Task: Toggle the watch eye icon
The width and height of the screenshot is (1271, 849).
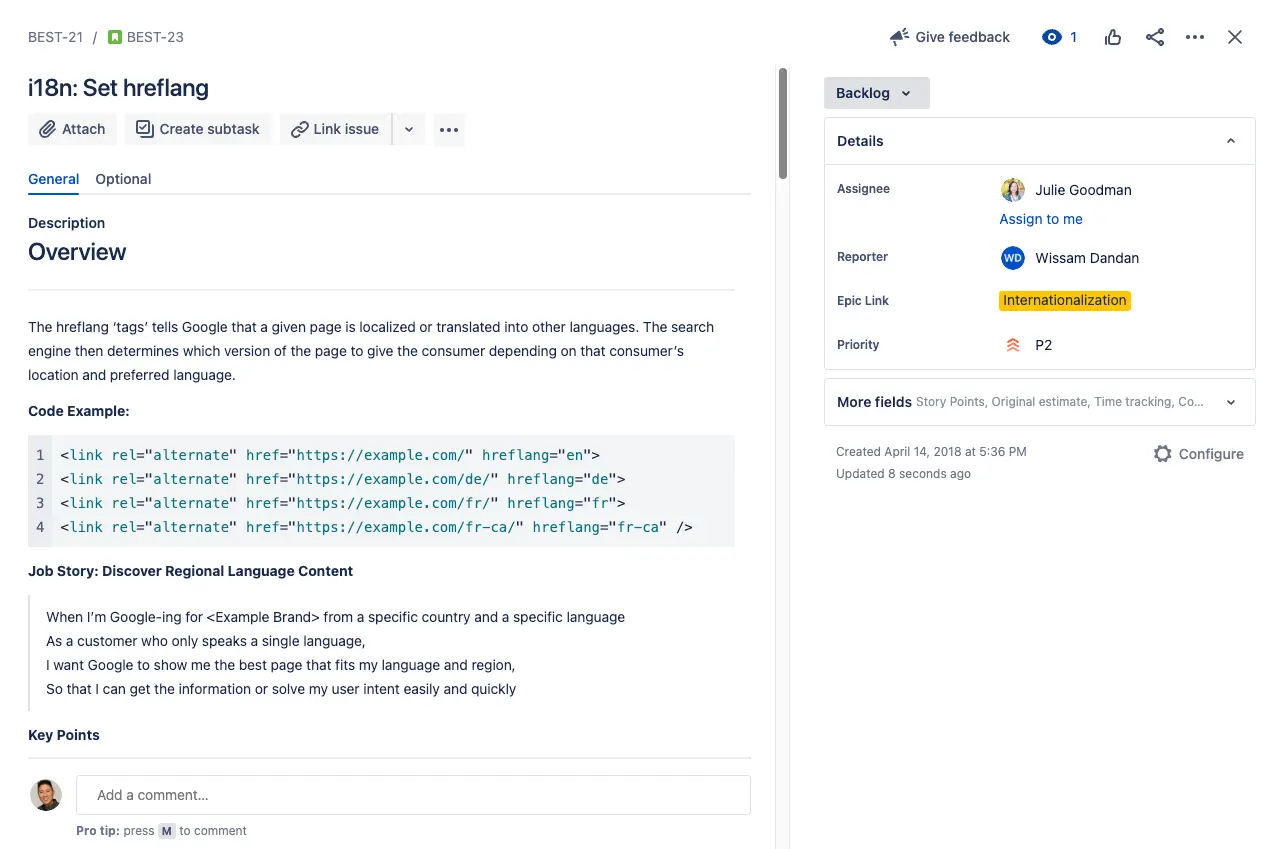Action: point(1051,37)
